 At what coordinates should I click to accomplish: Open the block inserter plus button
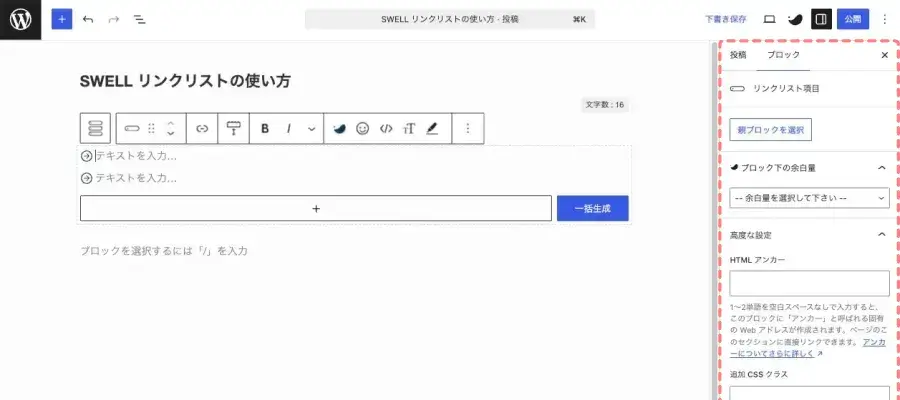pyautogui.click(x=62, y=20)
